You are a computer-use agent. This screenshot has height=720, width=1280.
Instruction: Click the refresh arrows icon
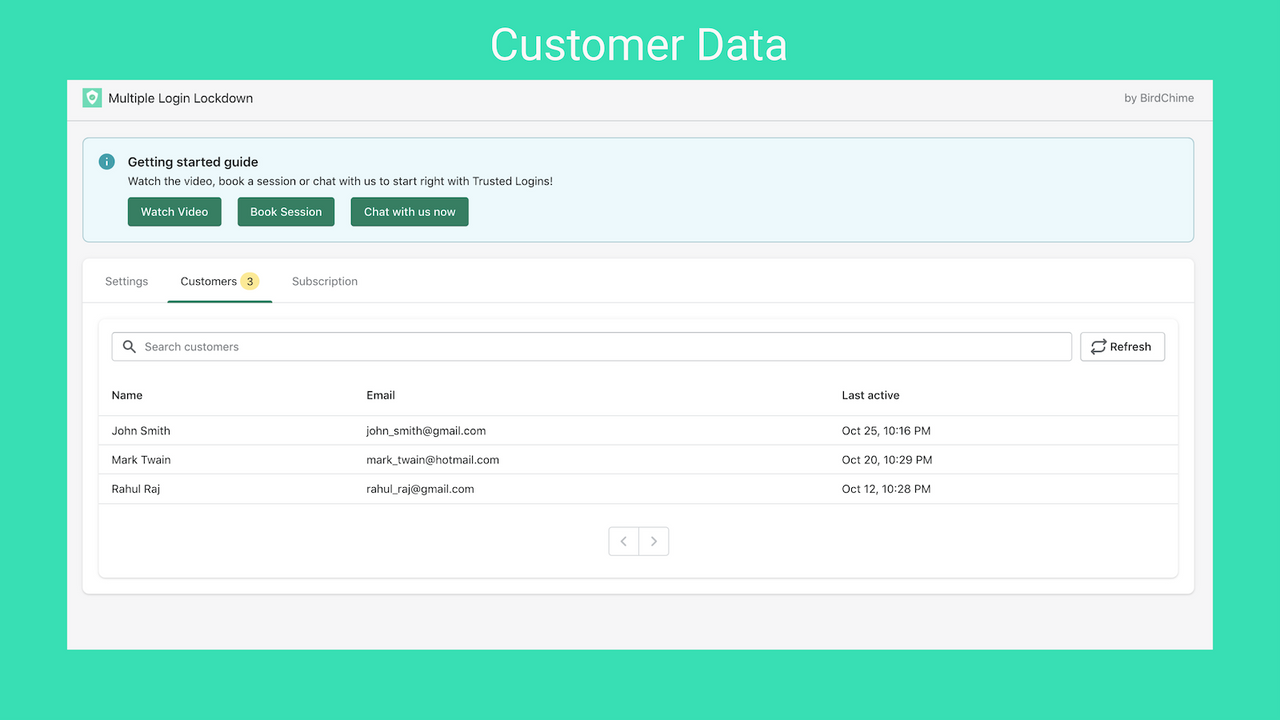pos(1097,346)
